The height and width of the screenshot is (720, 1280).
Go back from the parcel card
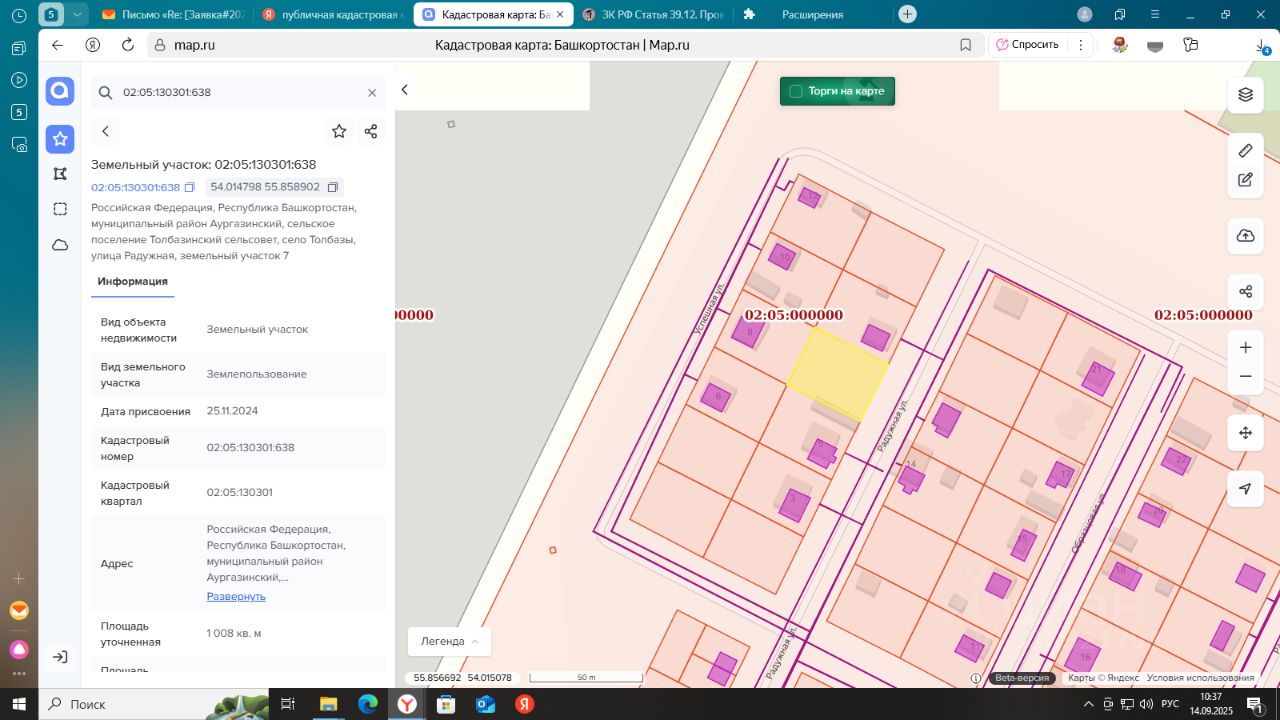click(x=105, y=131)
